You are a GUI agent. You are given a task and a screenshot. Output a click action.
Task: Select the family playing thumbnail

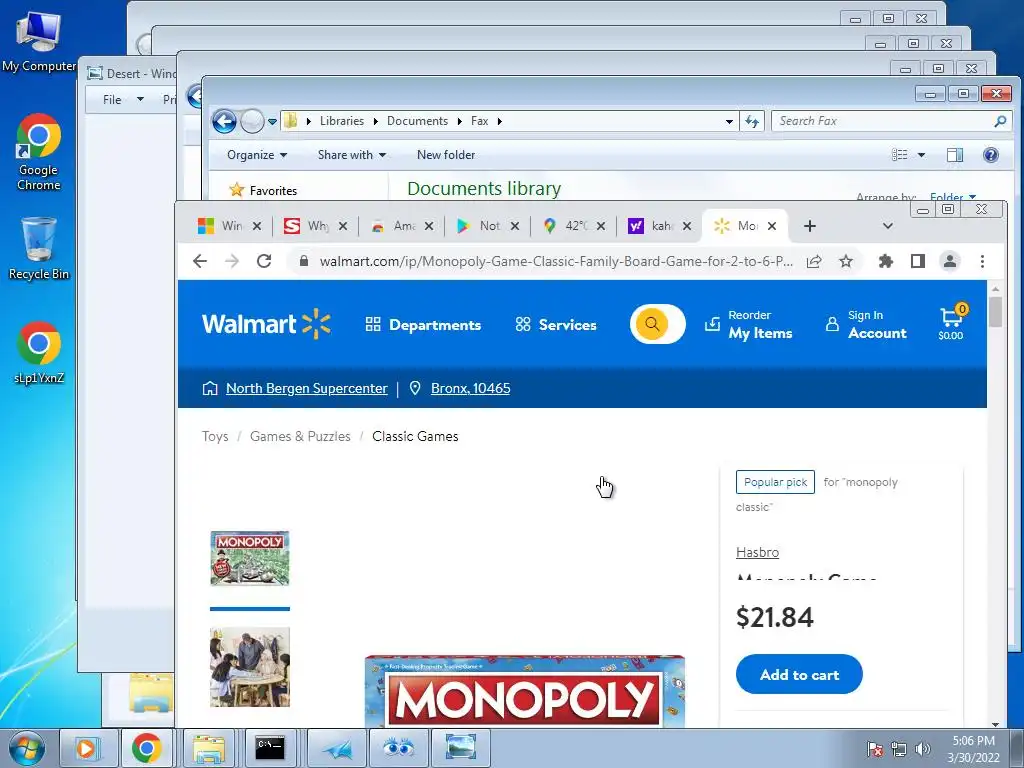tap(249, 667)
